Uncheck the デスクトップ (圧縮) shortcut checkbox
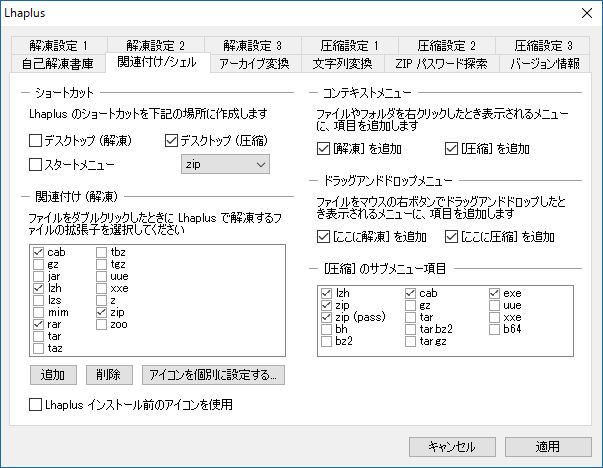 (171, 140)
